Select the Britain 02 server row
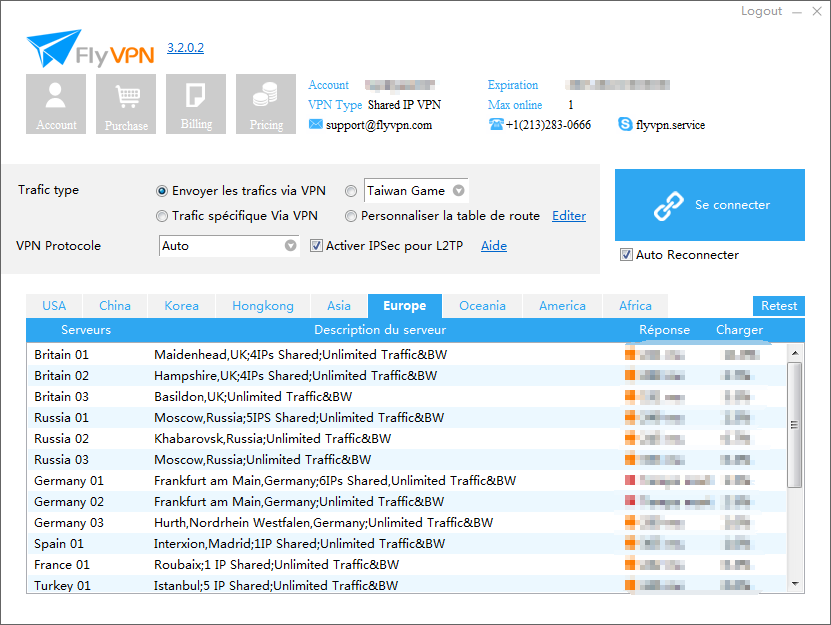The image size is (831, 625). coord(406,376)
